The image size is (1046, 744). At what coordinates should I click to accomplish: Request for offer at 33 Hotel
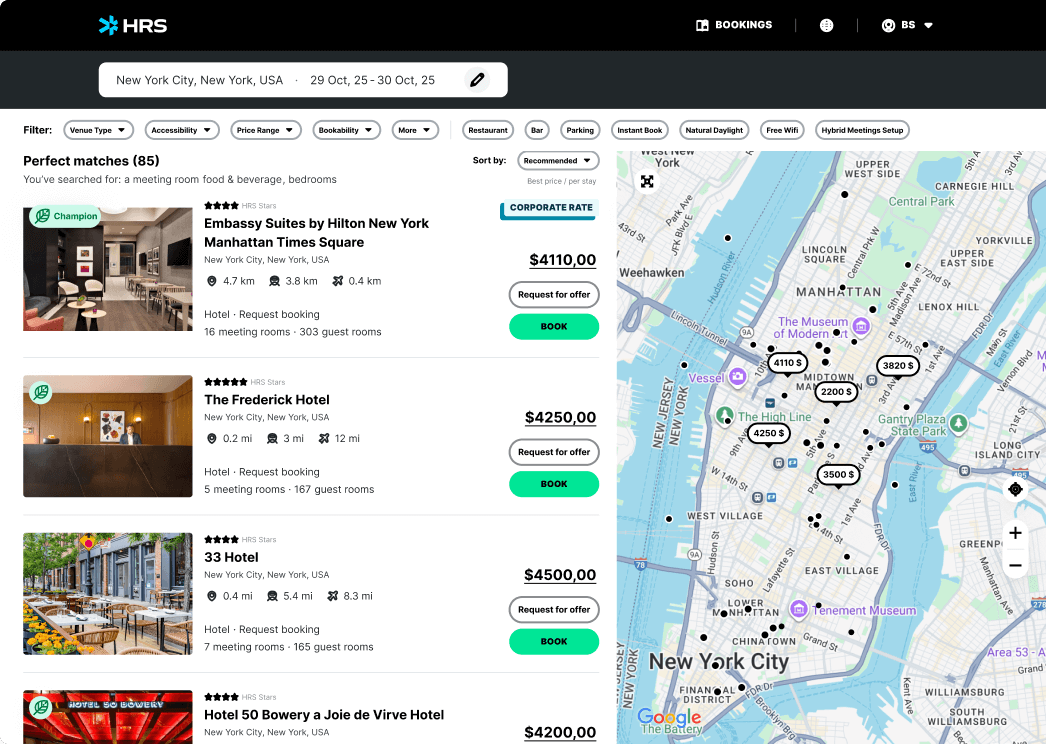tap(554, 609)
